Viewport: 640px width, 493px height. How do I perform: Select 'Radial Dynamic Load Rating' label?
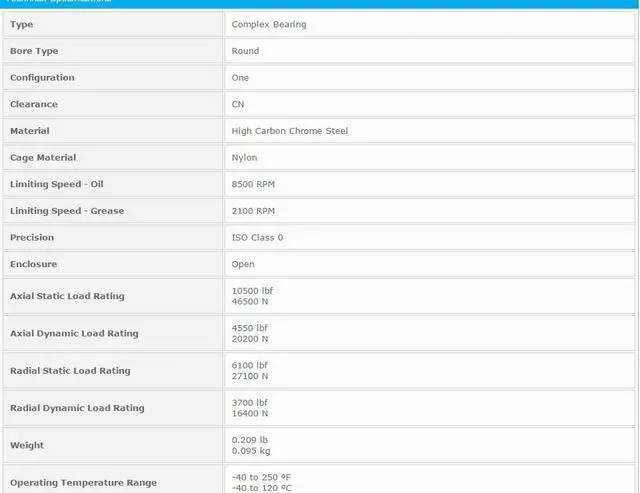point(77,408)
